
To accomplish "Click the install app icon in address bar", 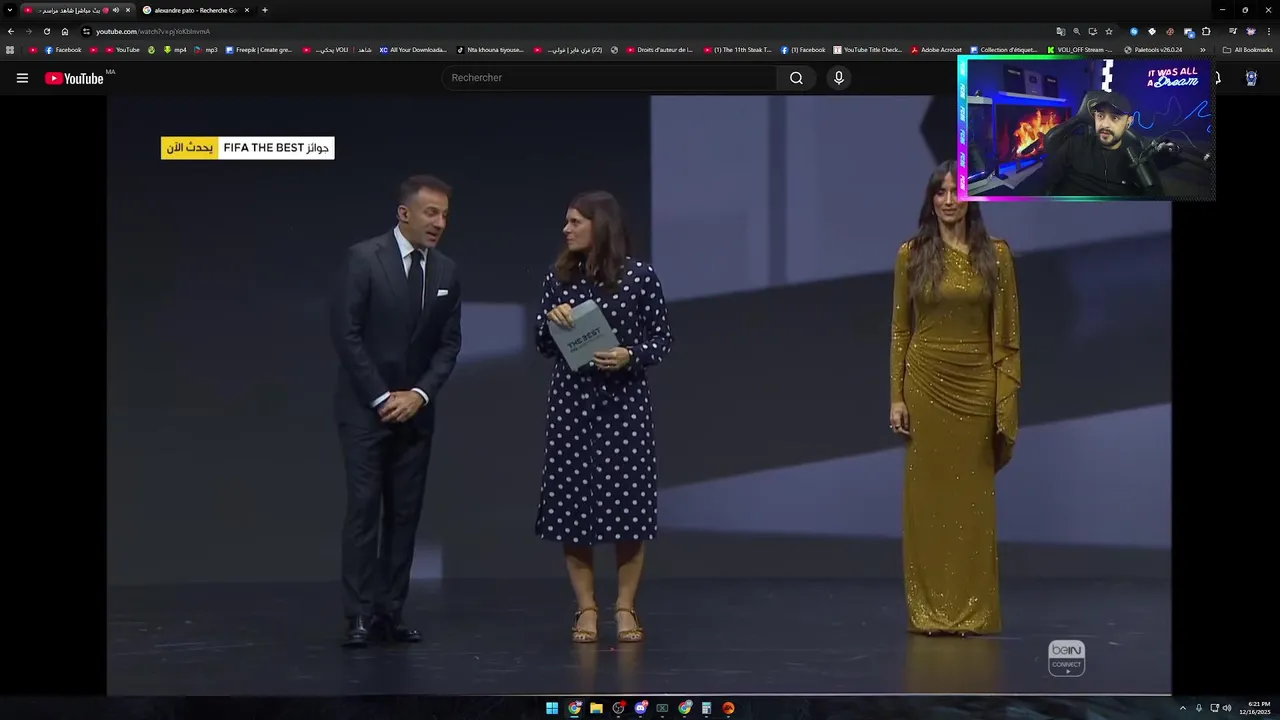I will [x=1093, y=31].
